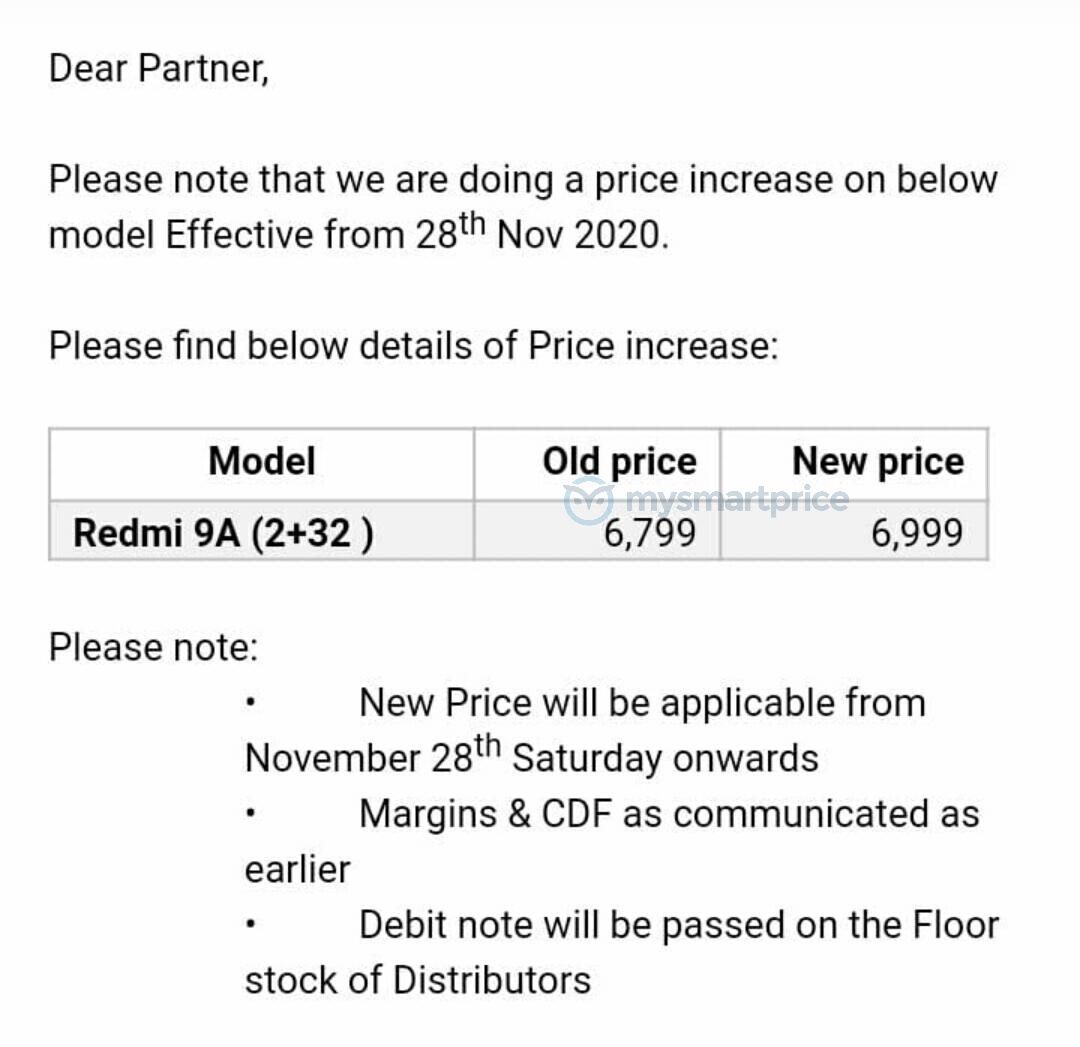Click the third bullet point marker

[x=251, y=924]
